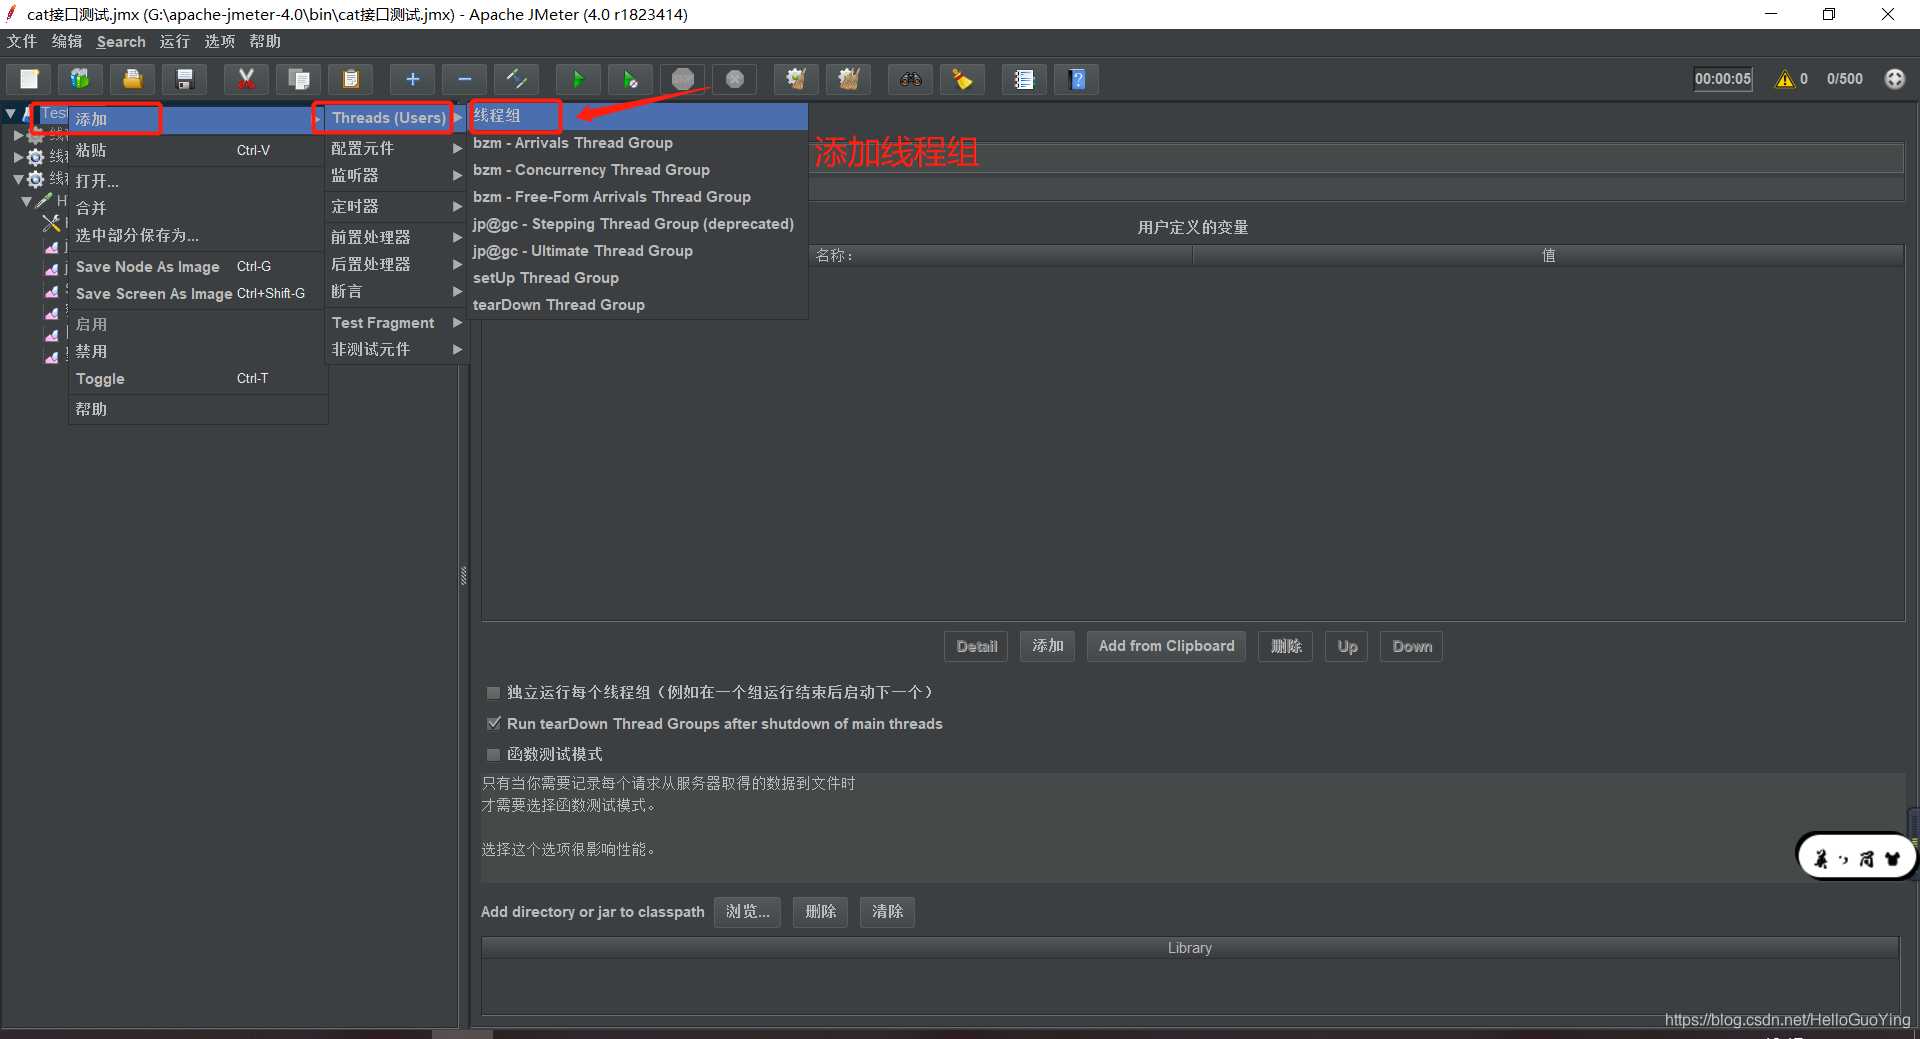This screenshot has height=1039, width=1920.
Task: Select Save Node As Image
Action: [198, 267]
